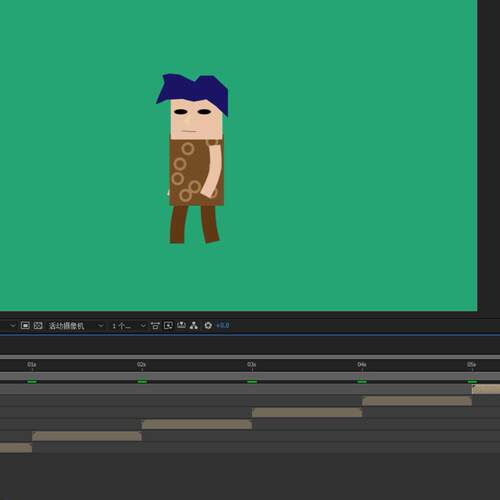Open the resolution dropdown chevron
This screenshot has height=500, width=500.
point(13,325)
